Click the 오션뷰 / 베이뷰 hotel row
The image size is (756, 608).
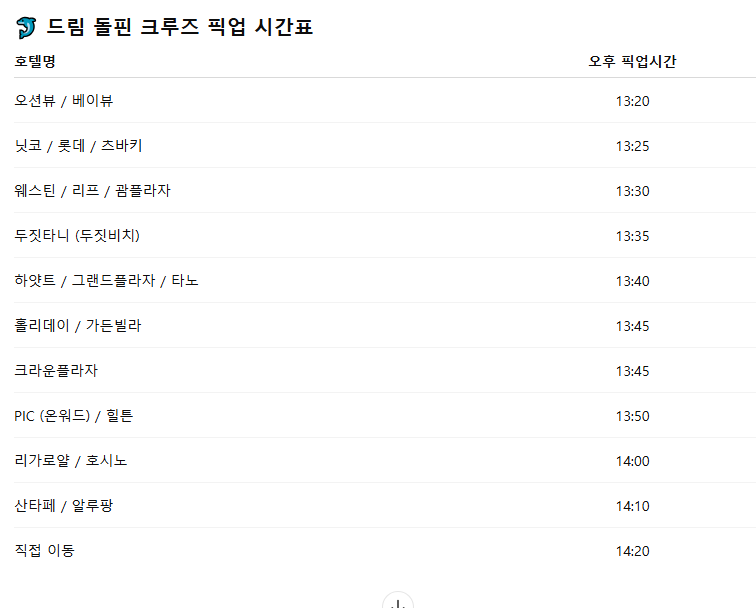[71, 101]
